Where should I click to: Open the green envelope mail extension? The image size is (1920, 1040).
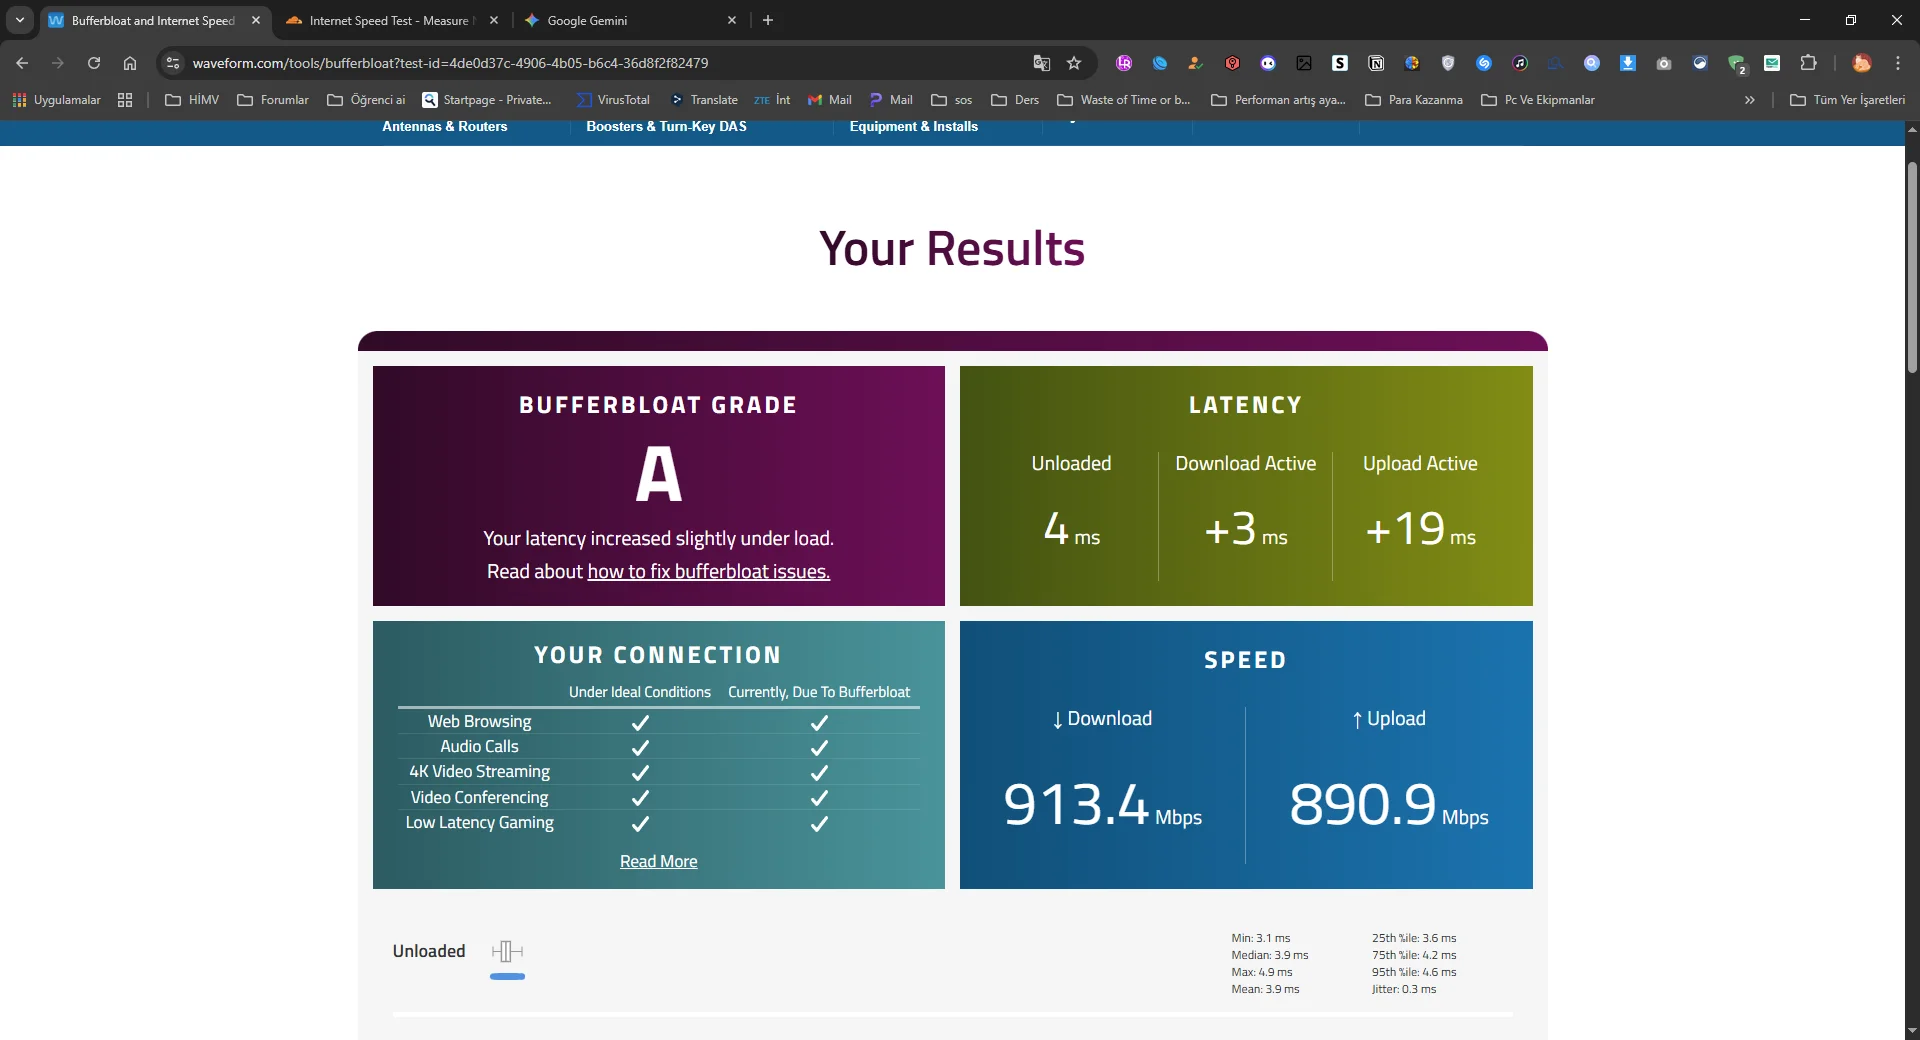point(1772,63)
